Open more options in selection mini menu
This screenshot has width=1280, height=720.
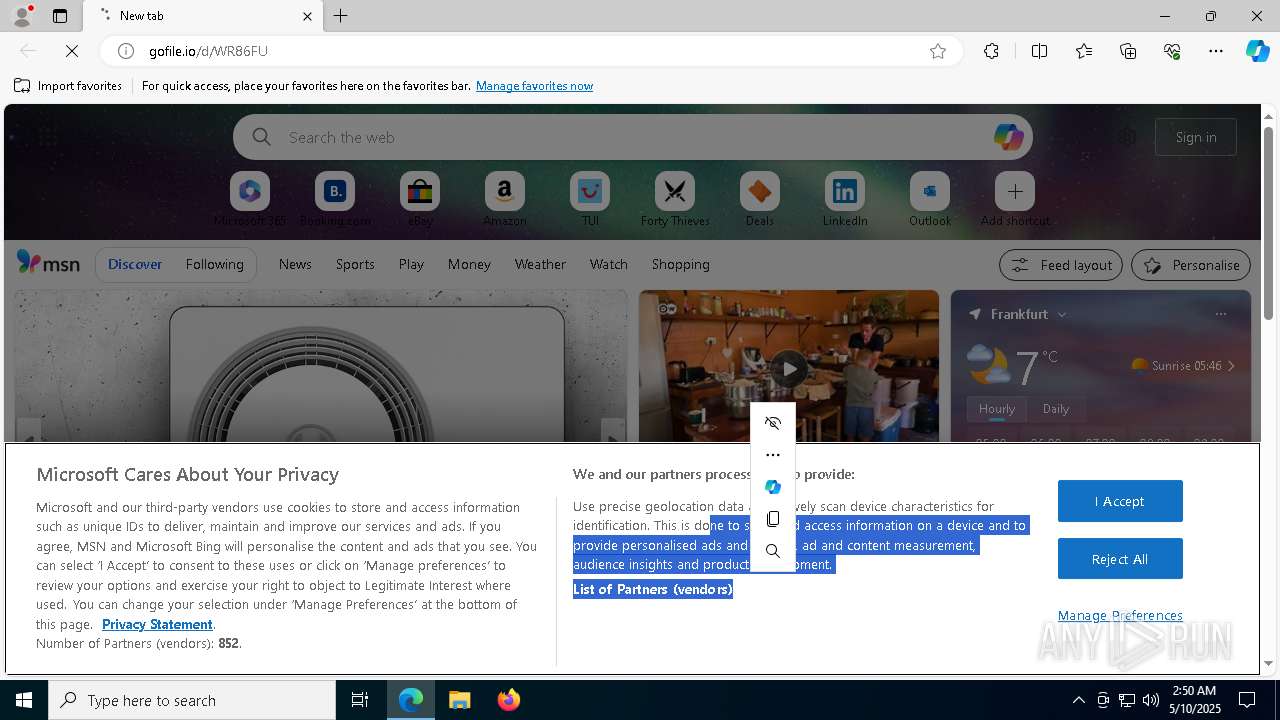(773, 455)
